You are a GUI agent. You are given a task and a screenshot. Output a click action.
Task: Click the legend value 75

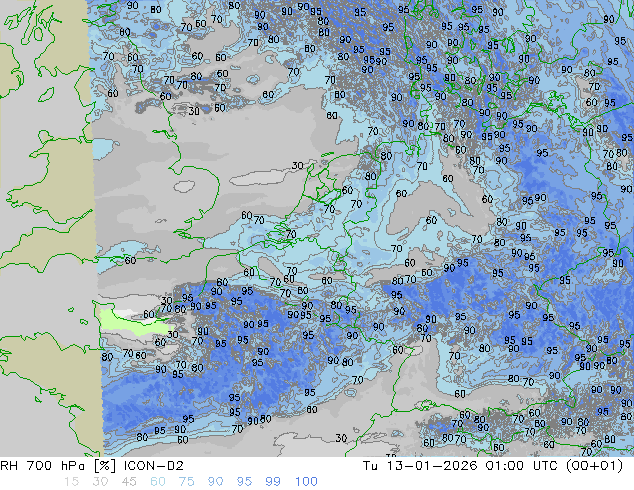[x=187, y=482]
